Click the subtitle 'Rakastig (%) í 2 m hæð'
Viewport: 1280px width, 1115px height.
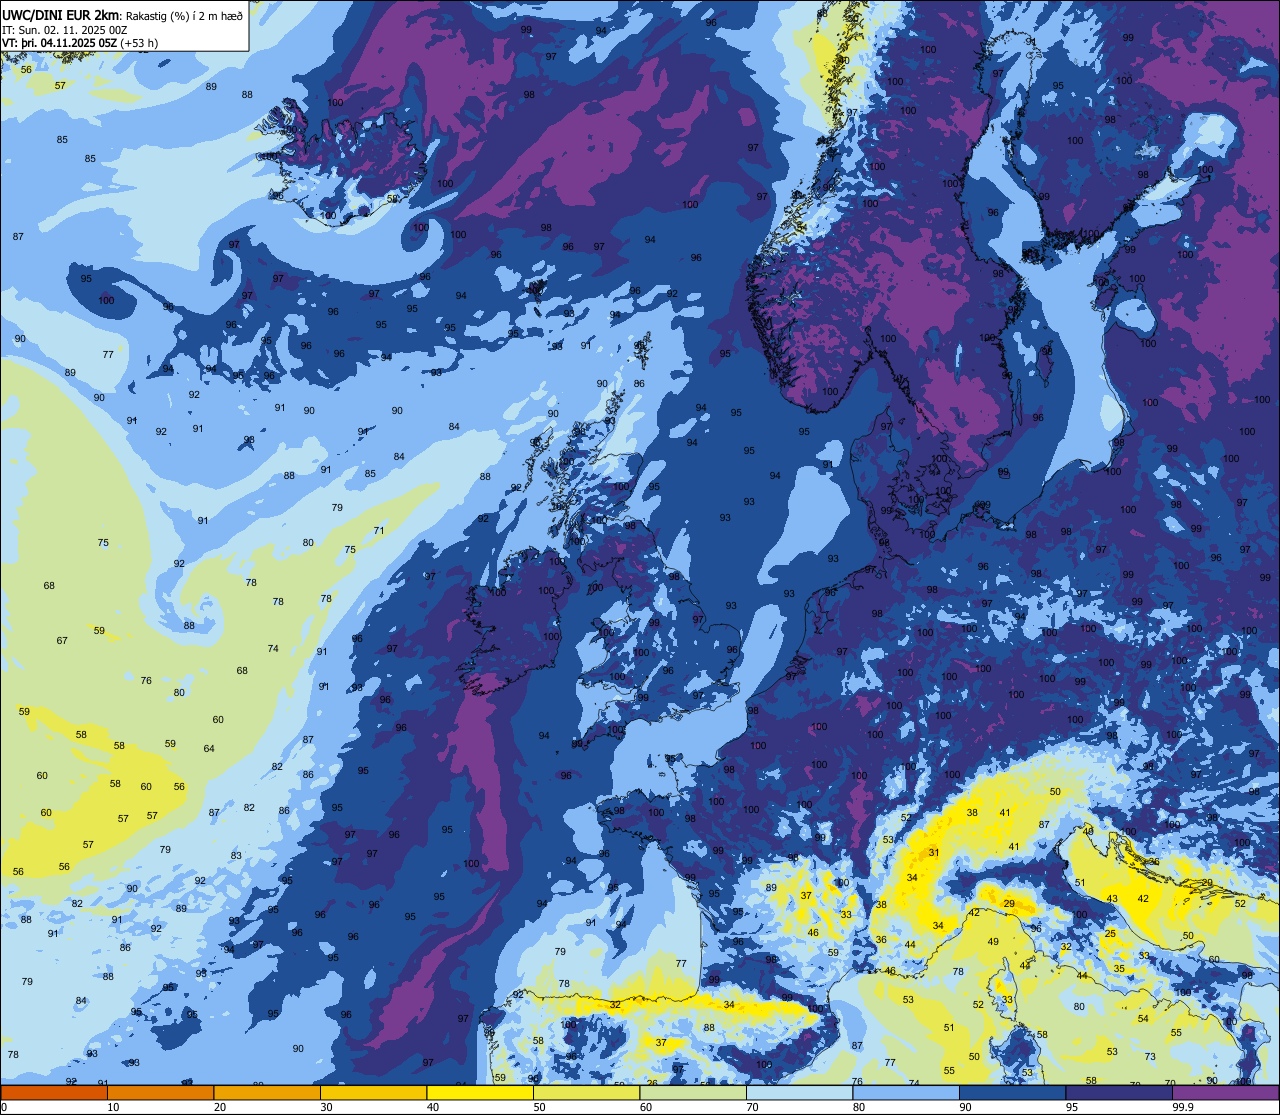[182, 15]
